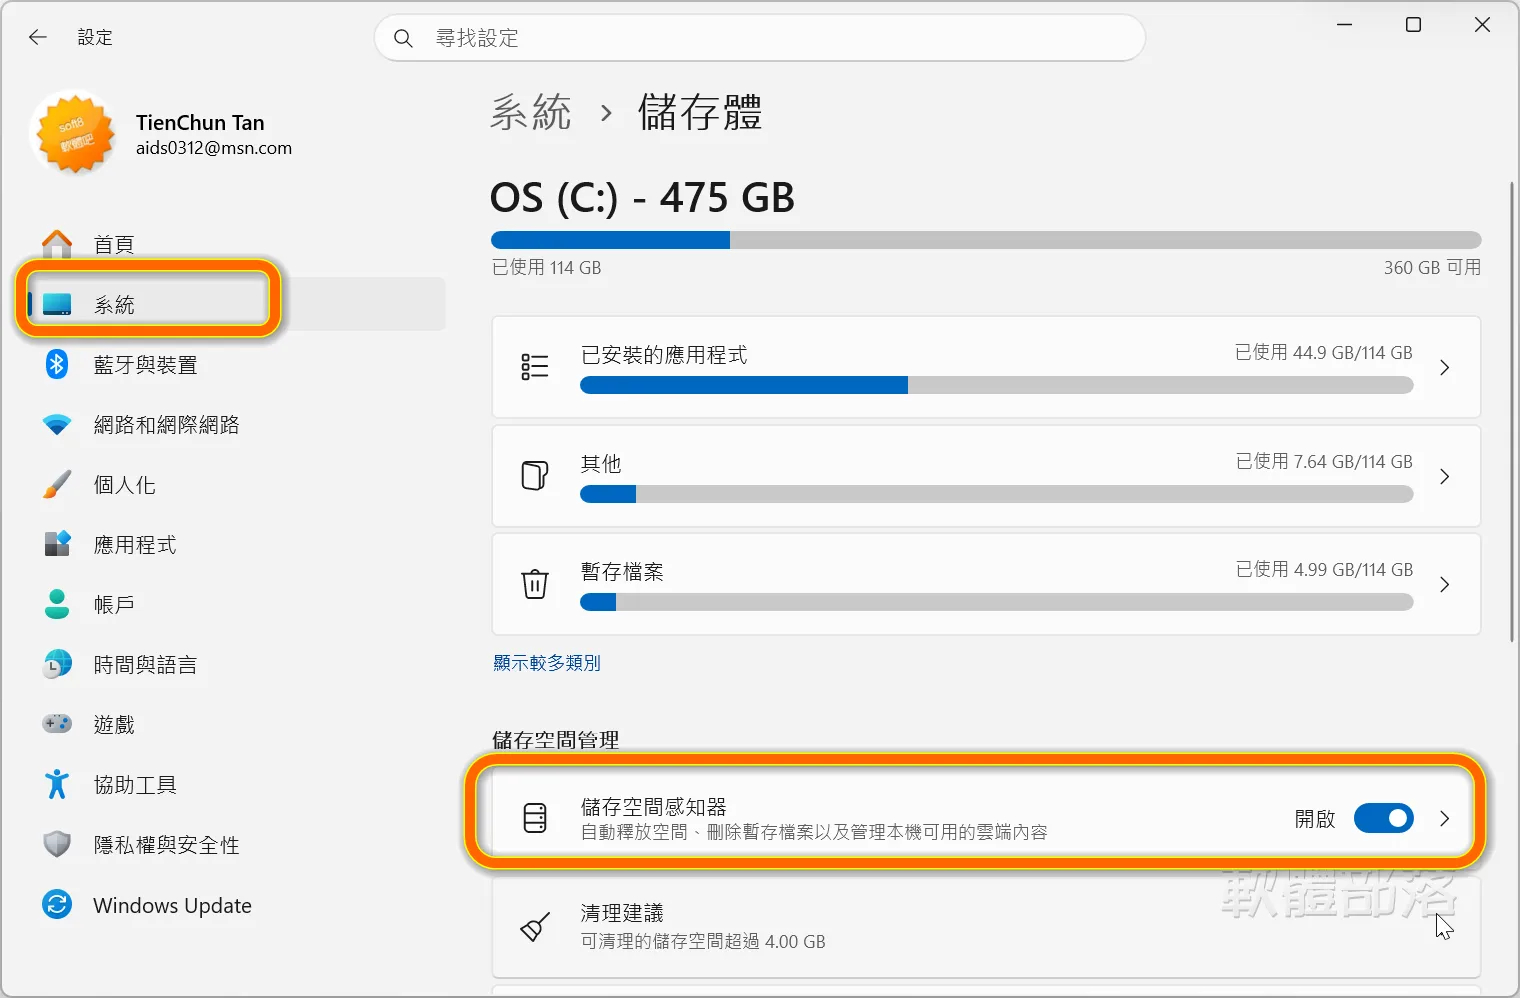This screenshot has width=1520, height=998.
Task: Click the broom icon for 清理建議
Action: coord(535,927)
